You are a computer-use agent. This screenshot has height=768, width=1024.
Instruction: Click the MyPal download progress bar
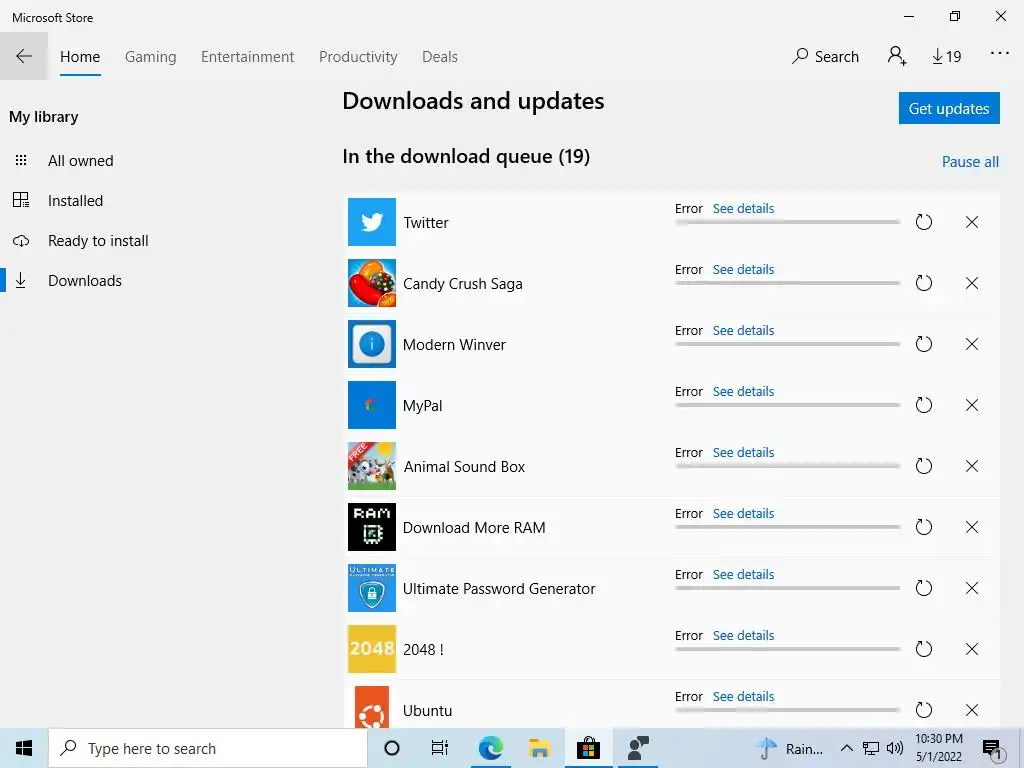(788, 405)
